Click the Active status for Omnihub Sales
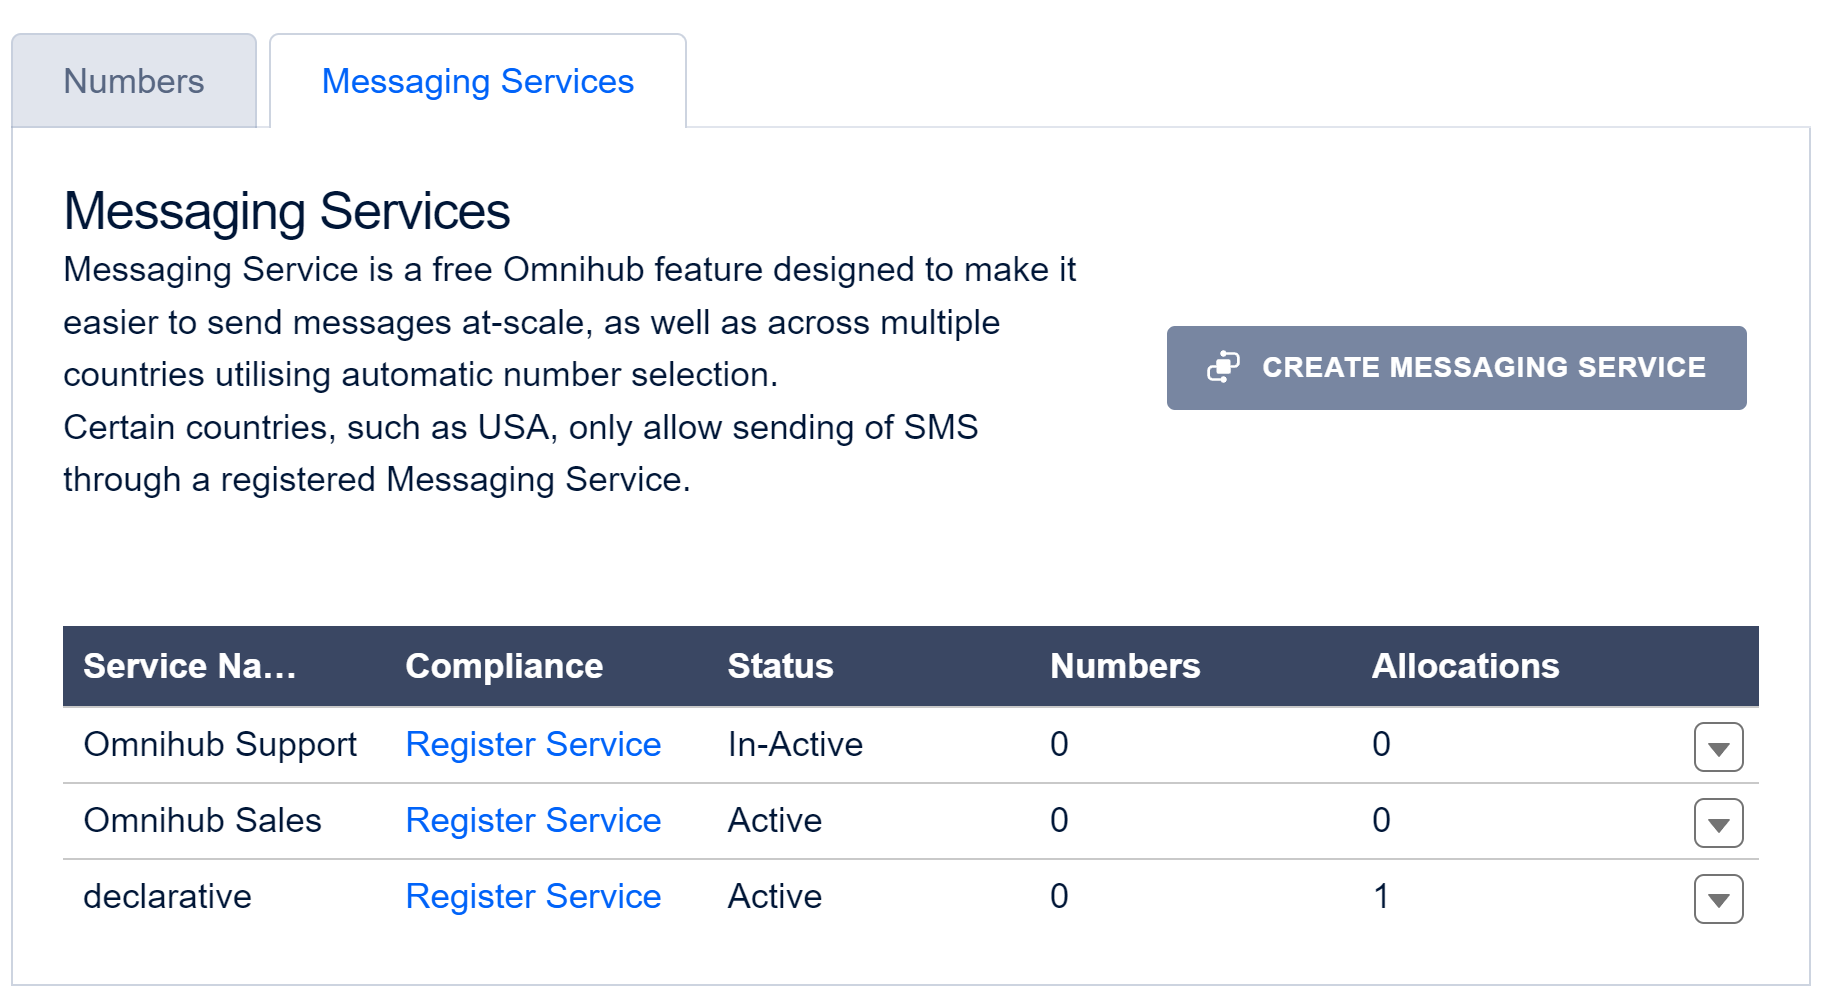This screenshot has height=1008, width=1841. point(775,820)
